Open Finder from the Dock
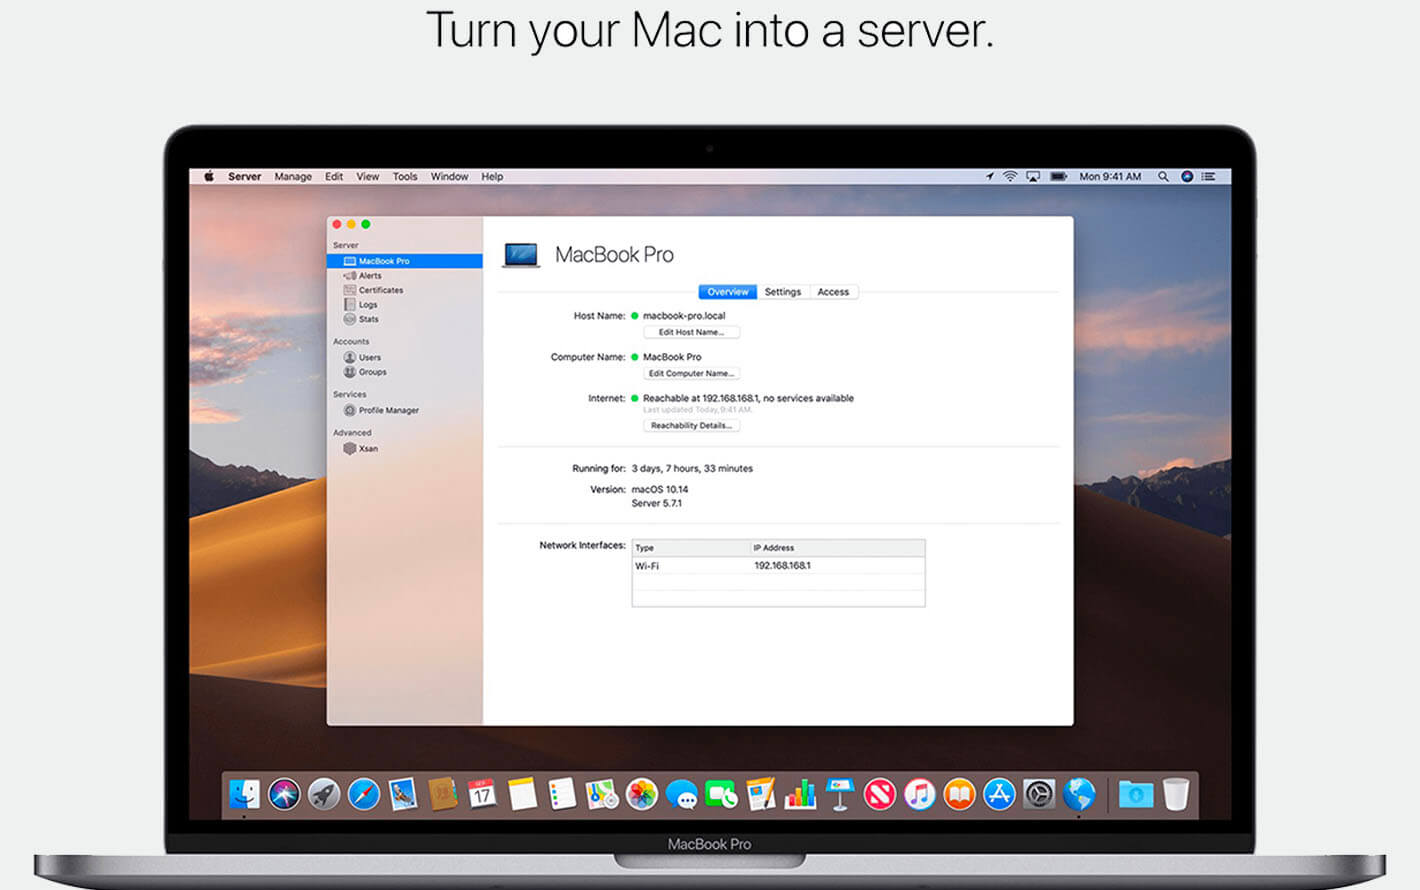 pyautogui.click(x=244, y=795)
